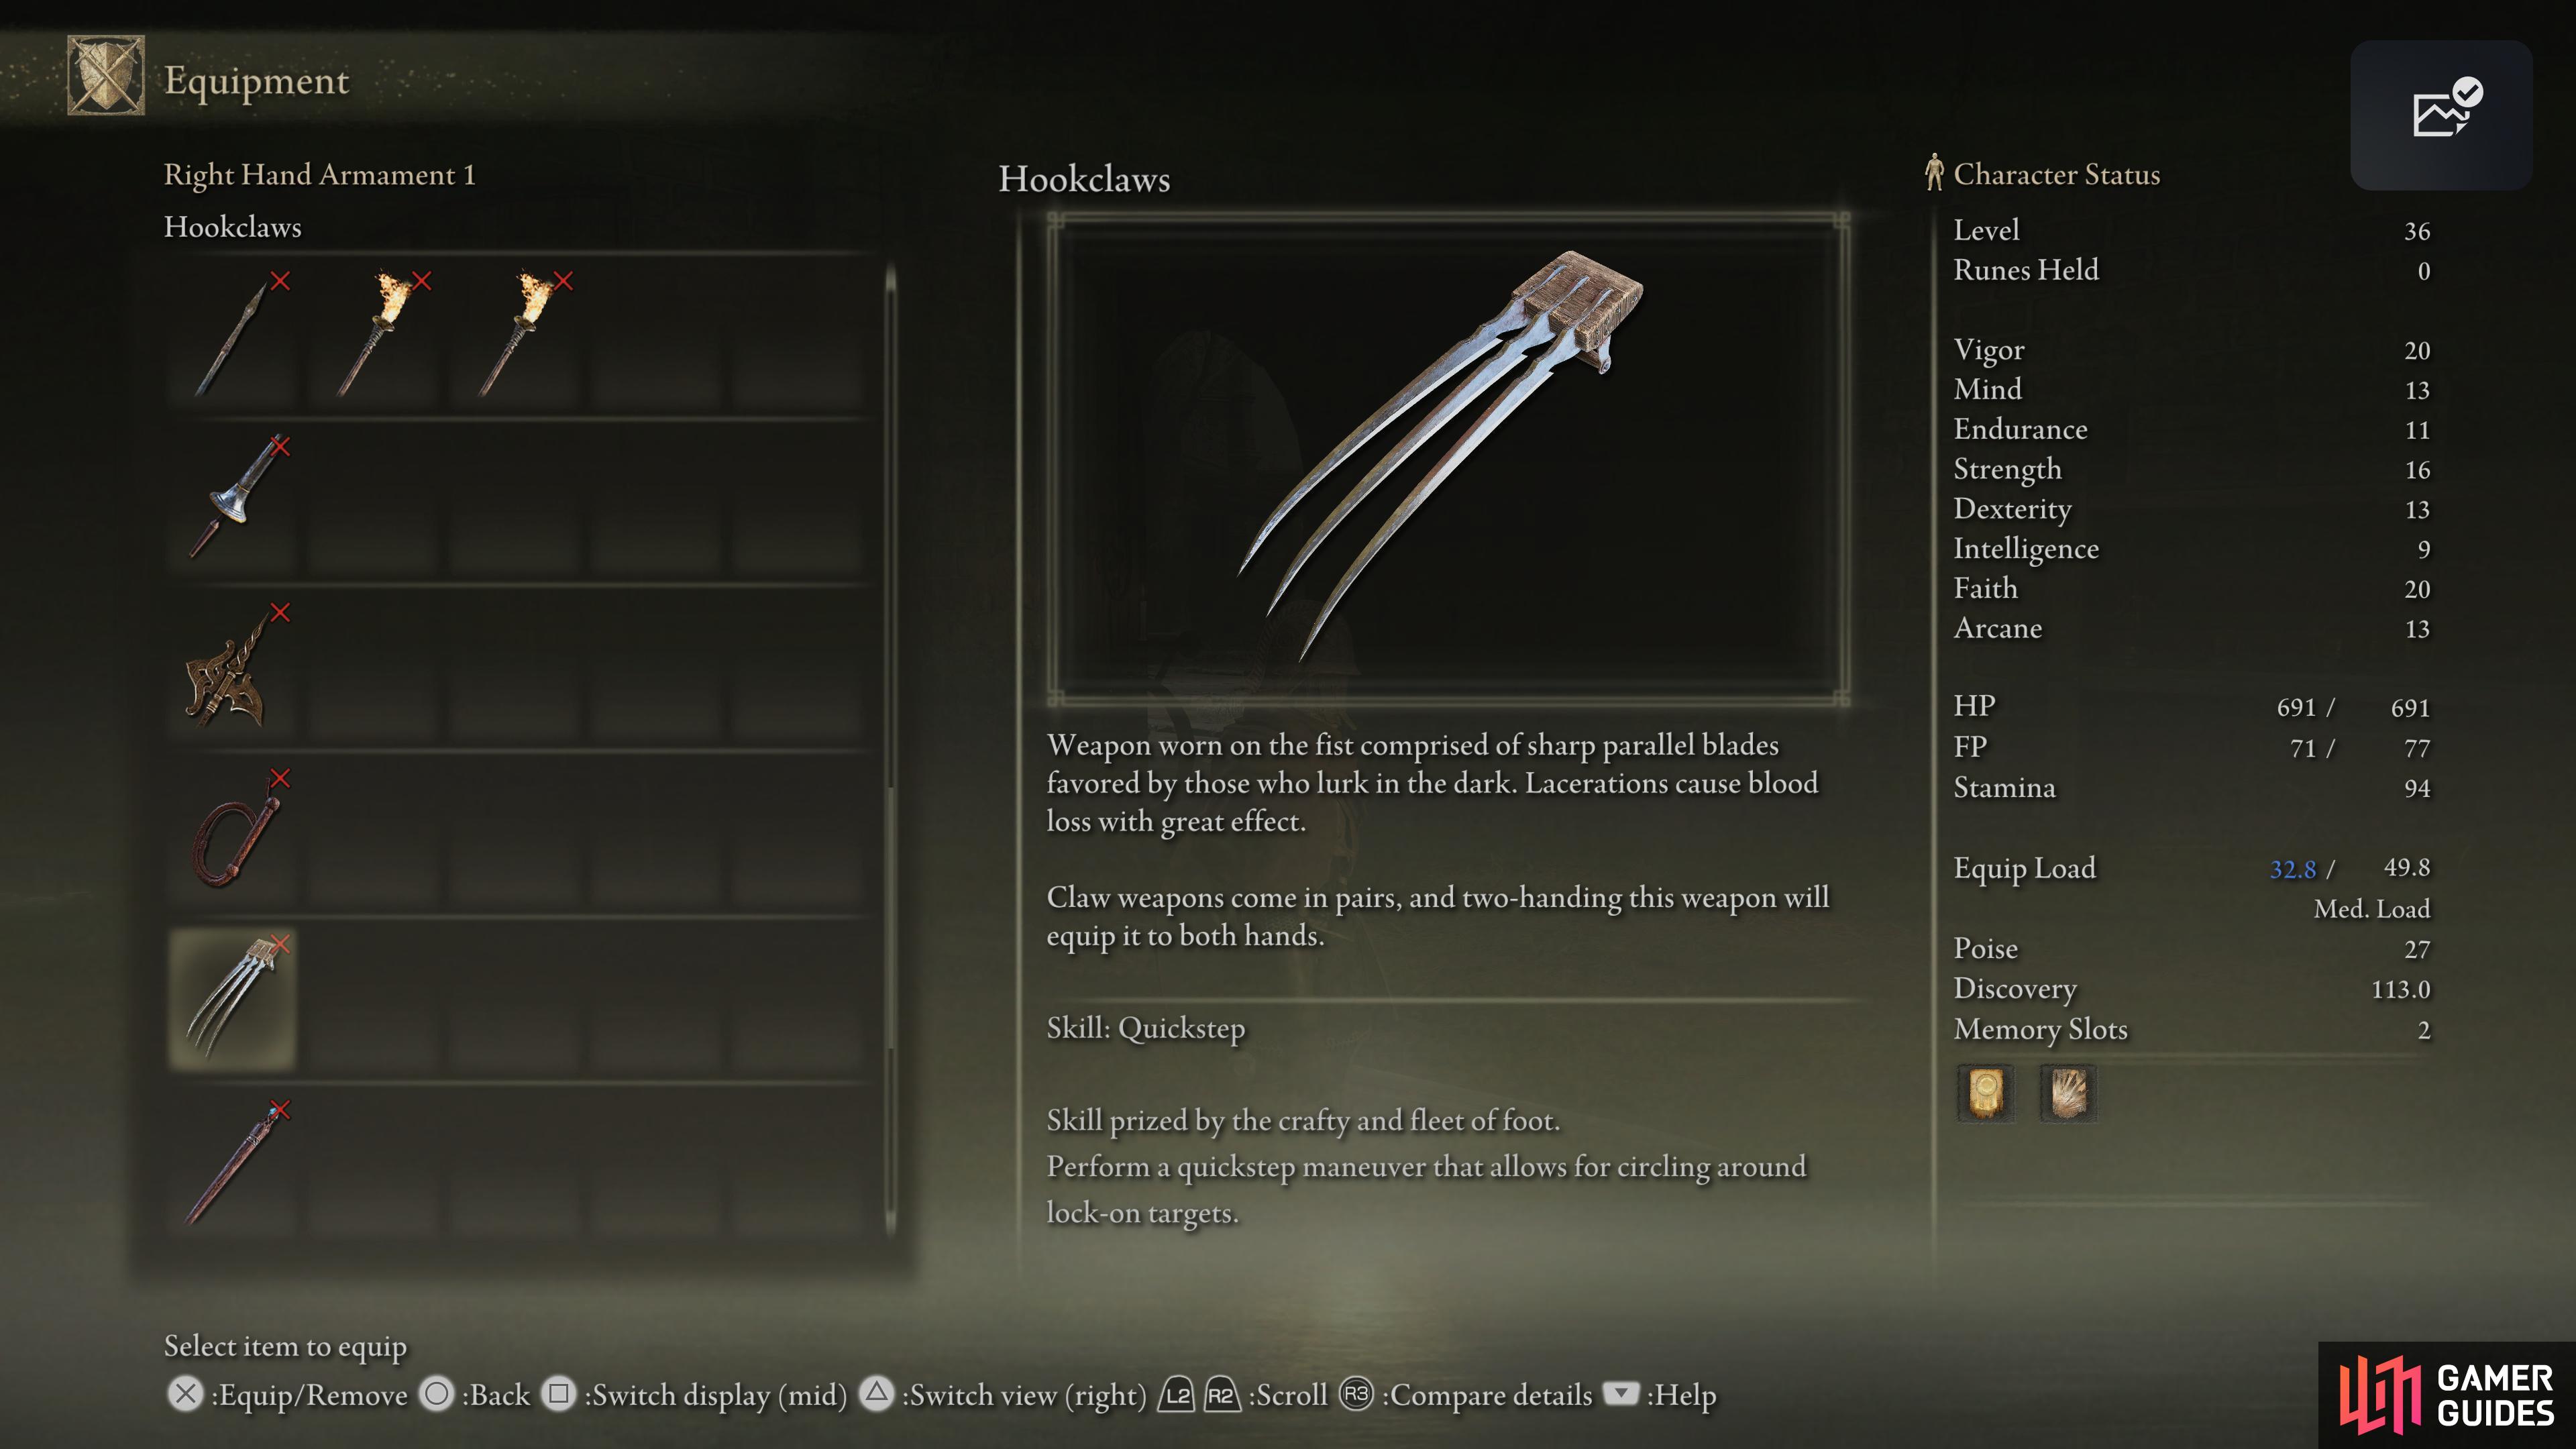Select the highlighted Hookclaws icon
2576x1449 pixels.
point(233,998)
